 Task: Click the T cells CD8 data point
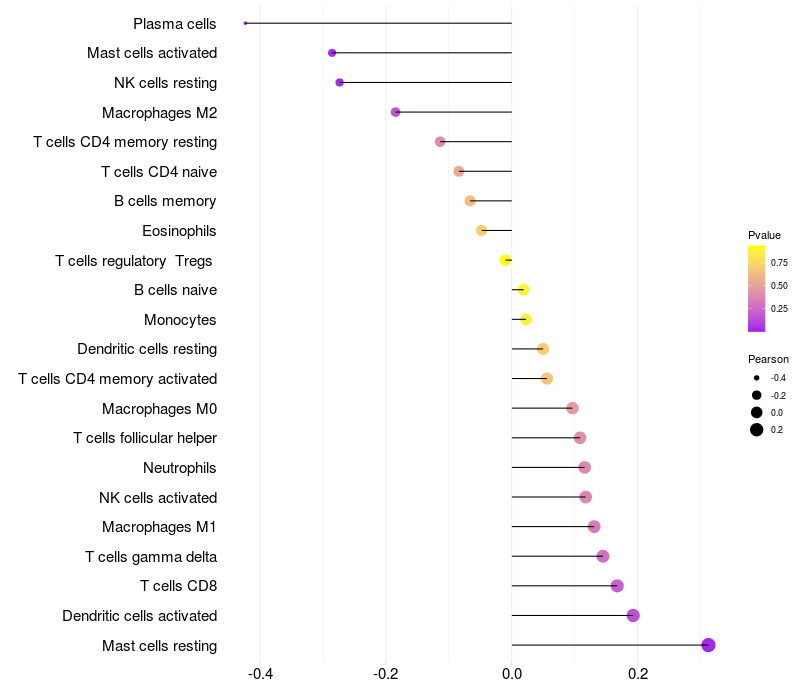(x=617, y=586)
